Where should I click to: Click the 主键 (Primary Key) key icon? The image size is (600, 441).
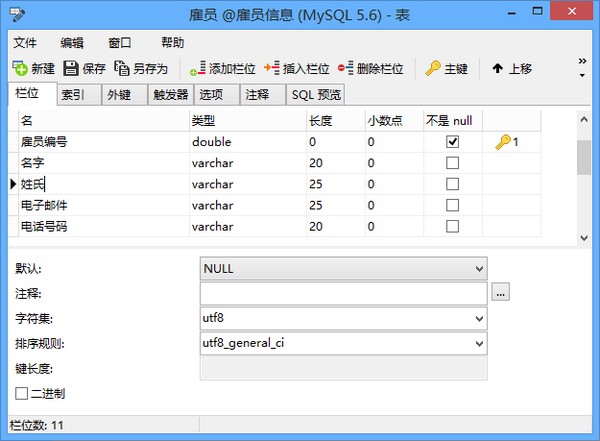point(433,69)
